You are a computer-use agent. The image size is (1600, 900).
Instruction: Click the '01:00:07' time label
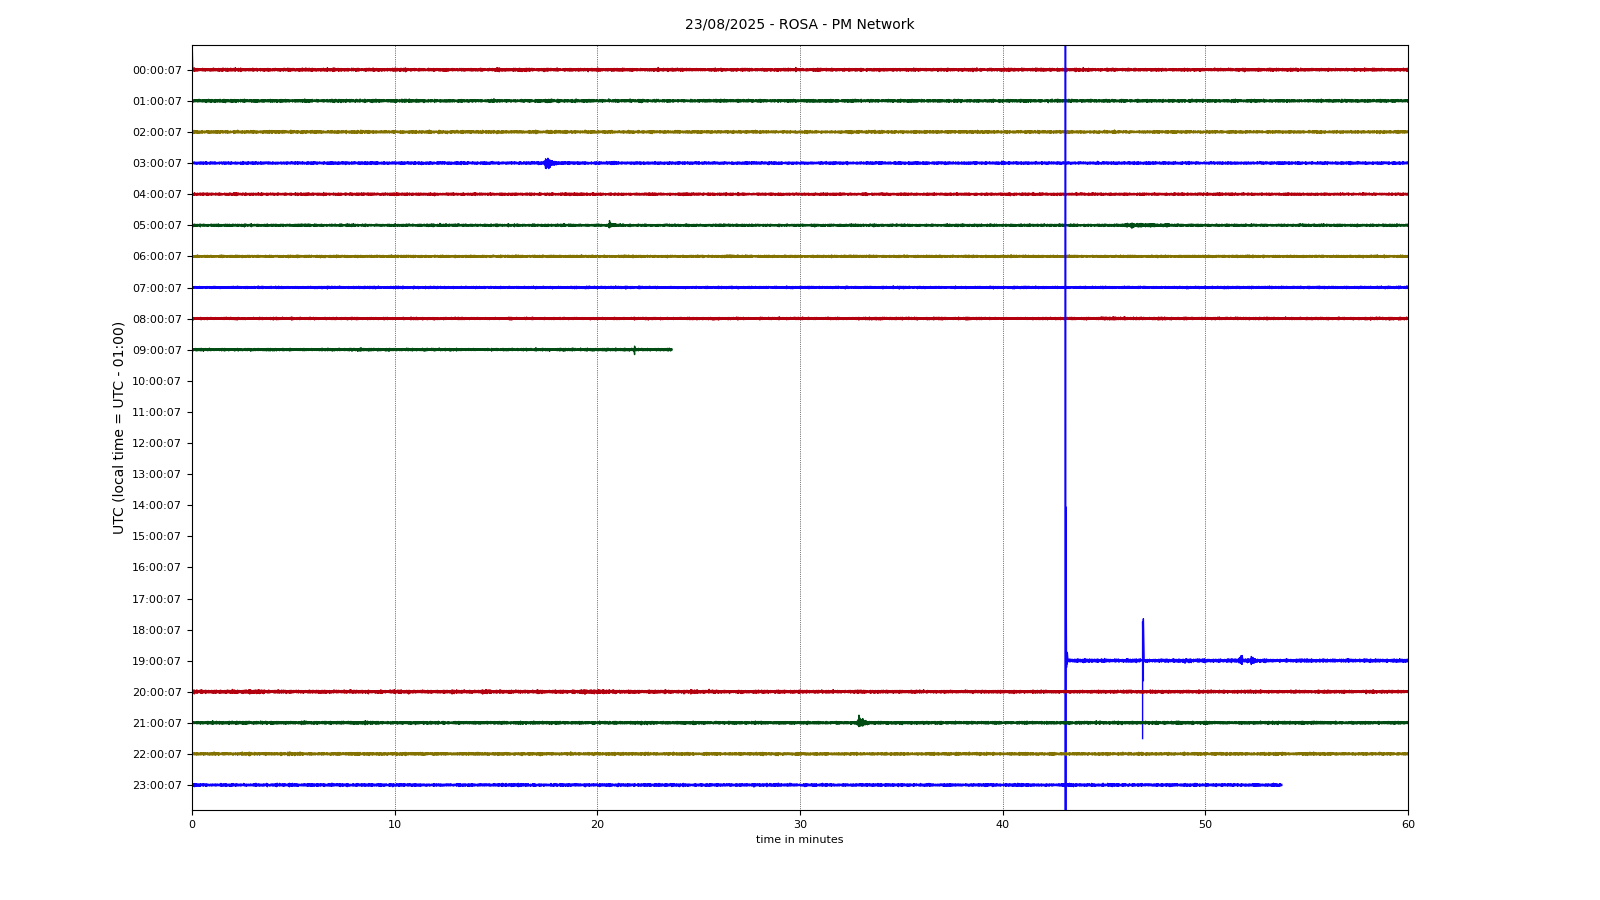pyautogui.click(x=157, y=101)
